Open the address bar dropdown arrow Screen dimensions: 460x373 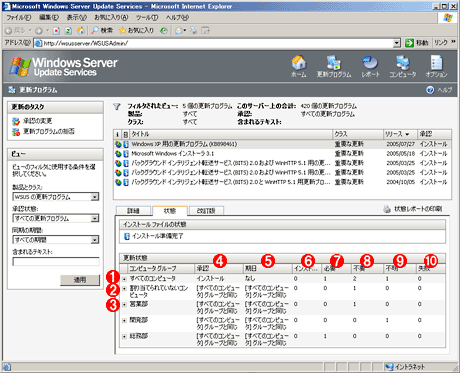pos(396,43)
